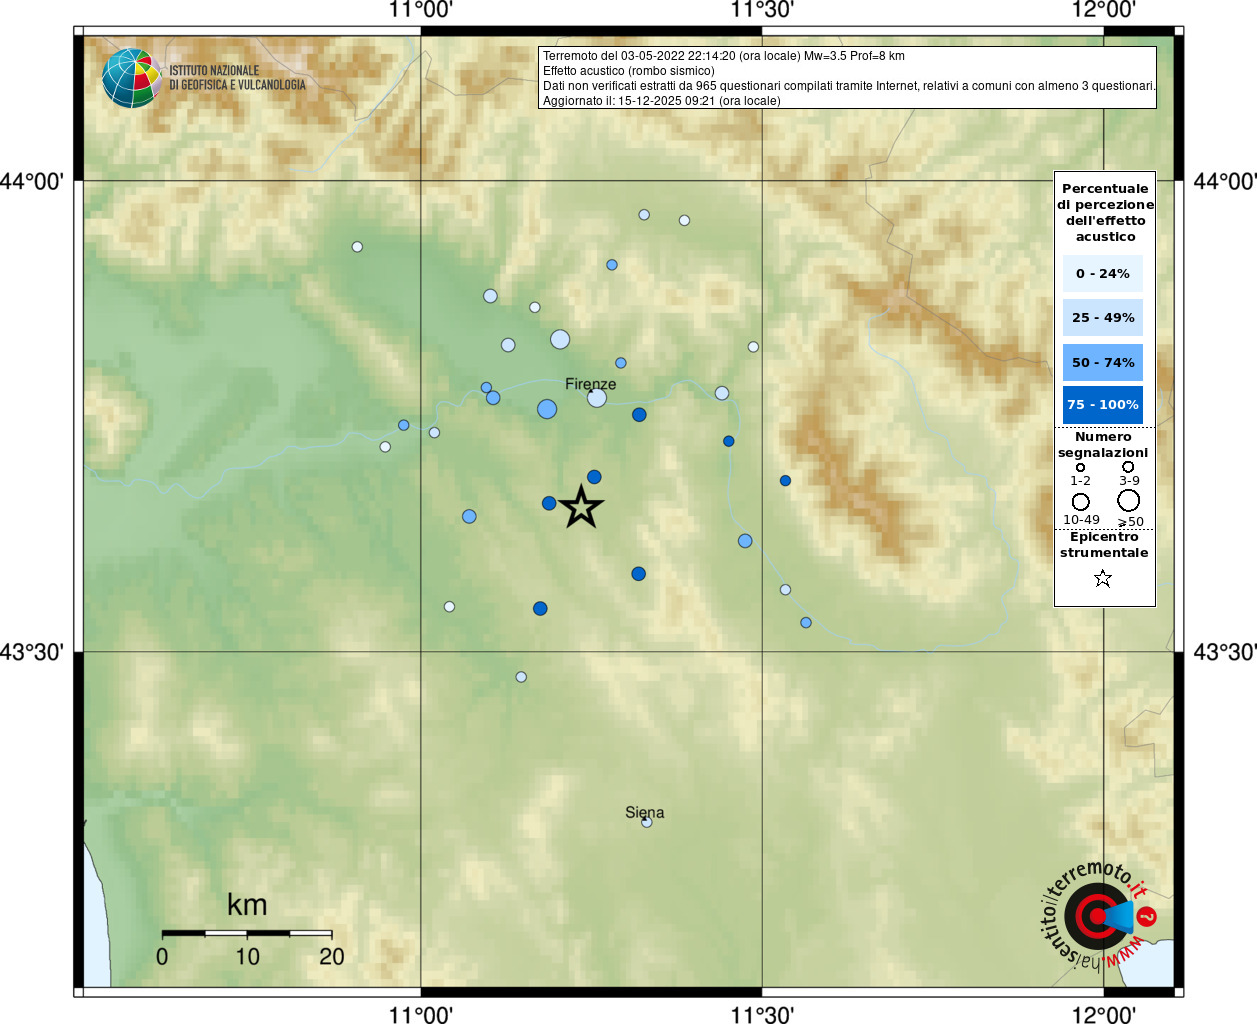Click the 'Numero segnalazioni' legend heading
This screenshot has height=1024, width=1257.
coord(1103,444)
